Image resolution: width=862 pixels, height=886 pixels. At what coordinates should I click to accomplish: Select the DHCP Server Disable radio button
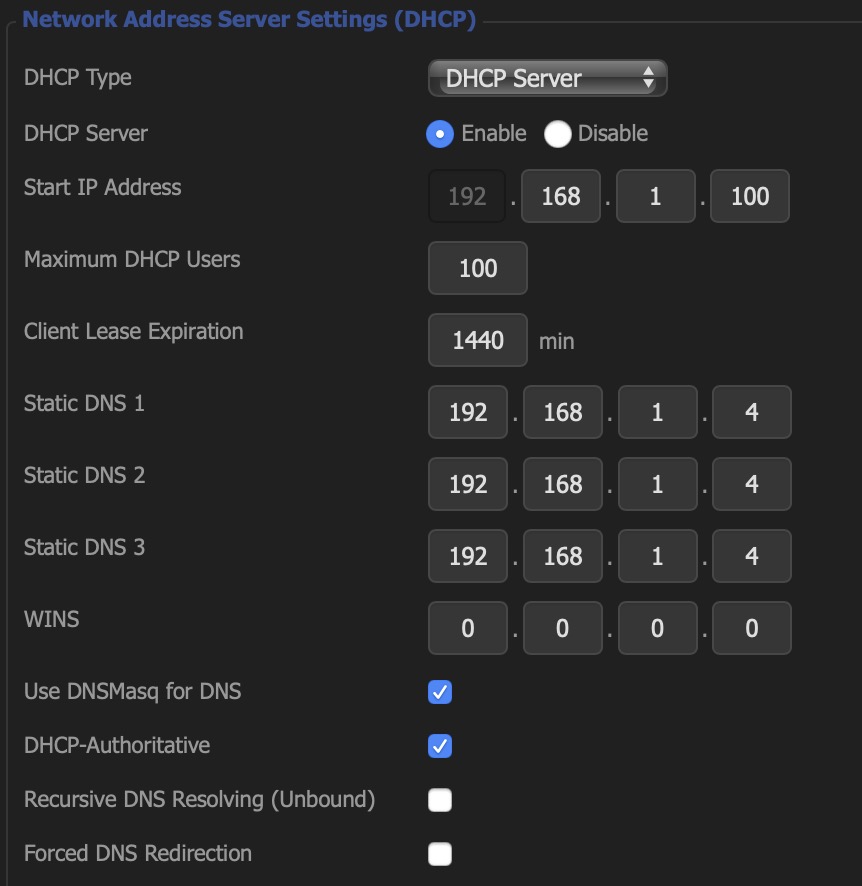[x=558, y=134]
